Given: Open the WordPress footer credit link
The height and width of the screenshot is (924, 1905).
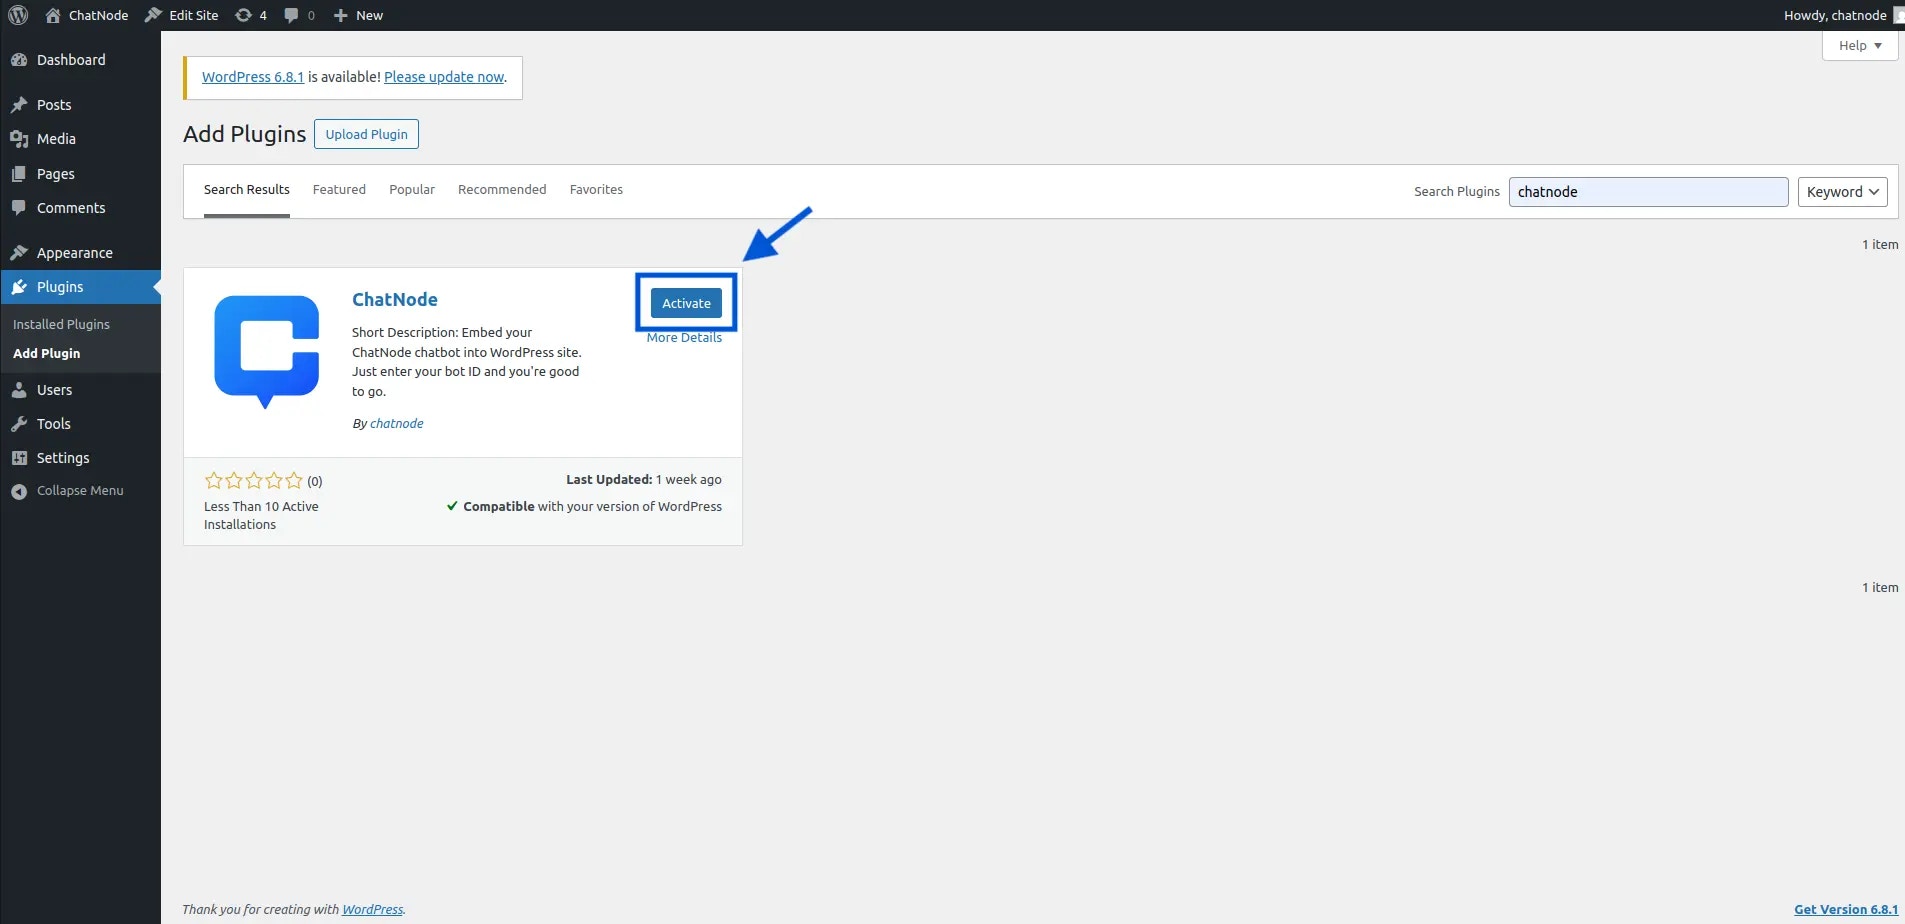Looking at the screenshot, I should tap(373, 910).
